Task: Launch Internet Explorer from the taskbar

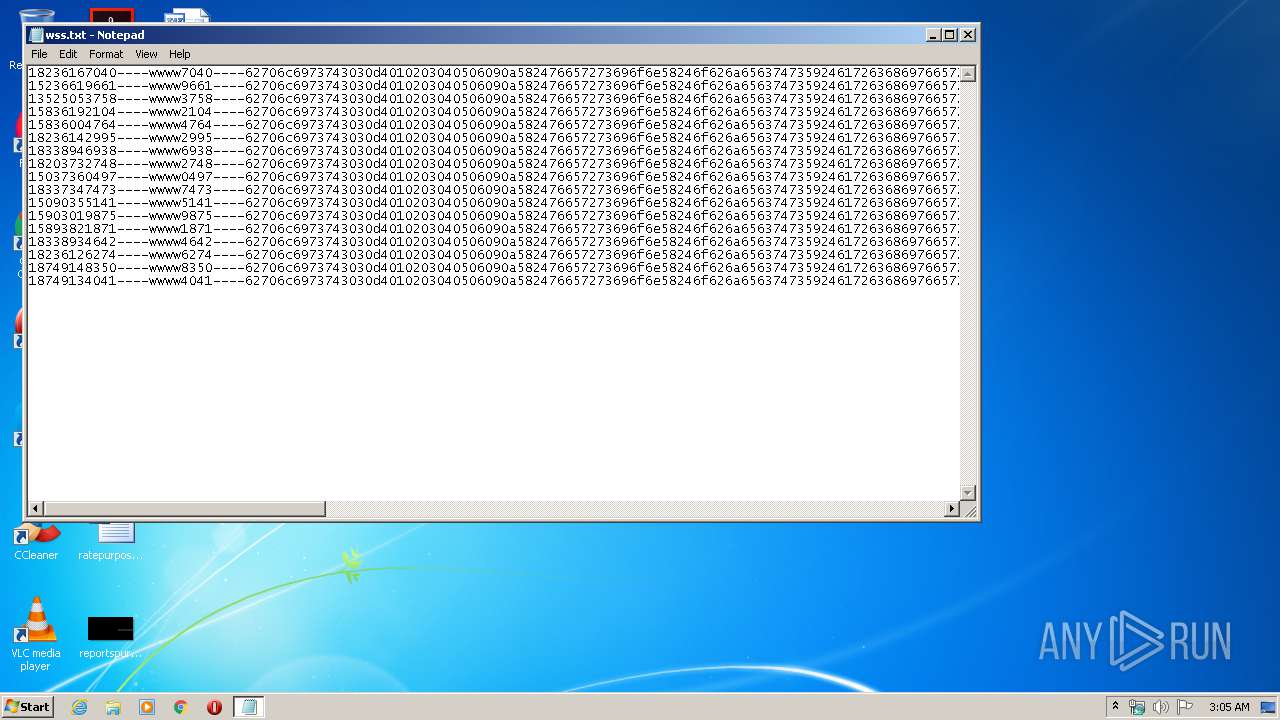Action: [79, 707]
